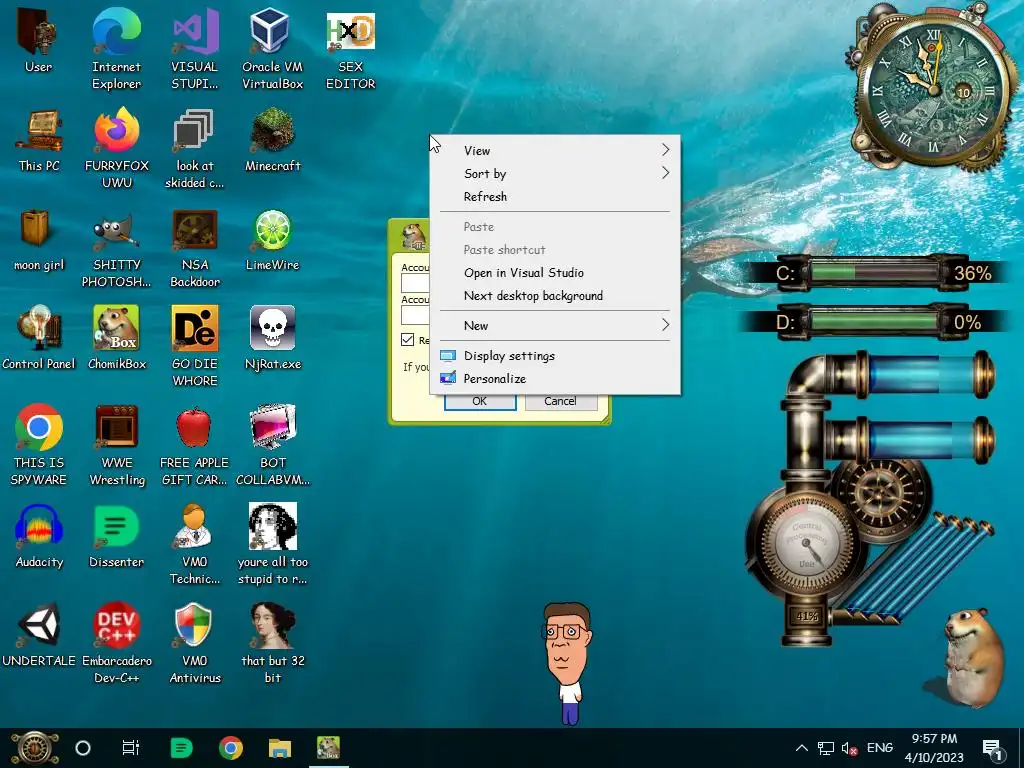Select the SEX EDITOR HxD icon
Image resolution: width=1024 pixels, height=768 pixels.
coord(350,48)
